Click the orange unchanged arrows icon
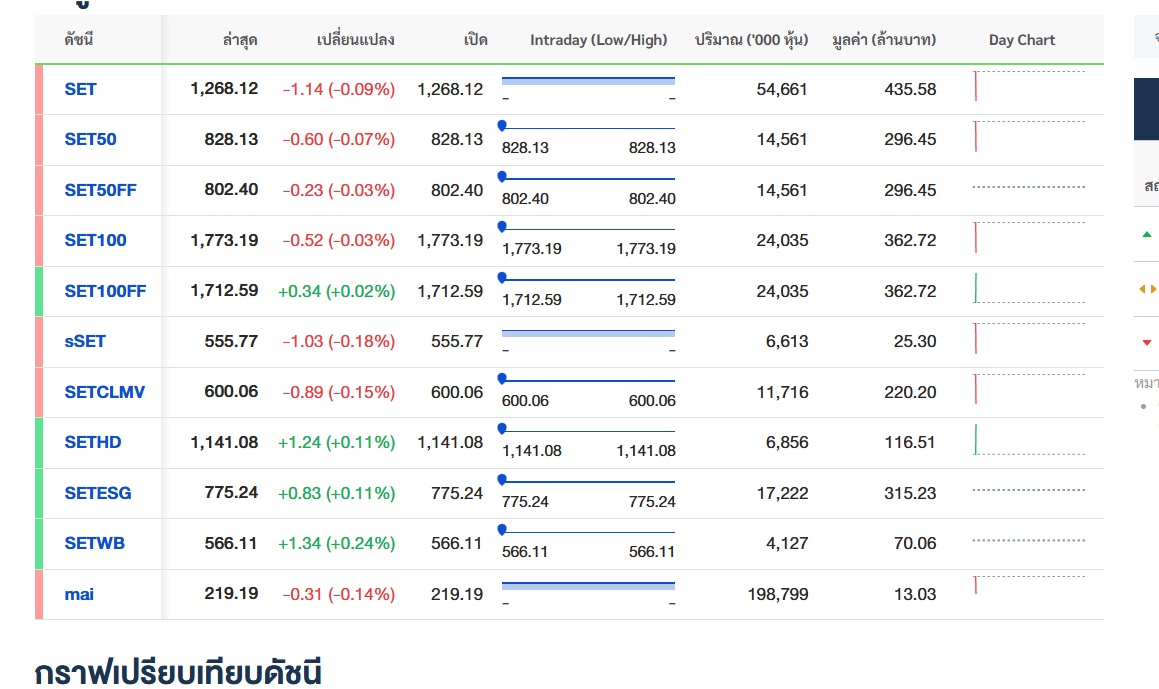Image resolution: width=1159 pixels, height=689 pixels. [x=1146, y=289]
